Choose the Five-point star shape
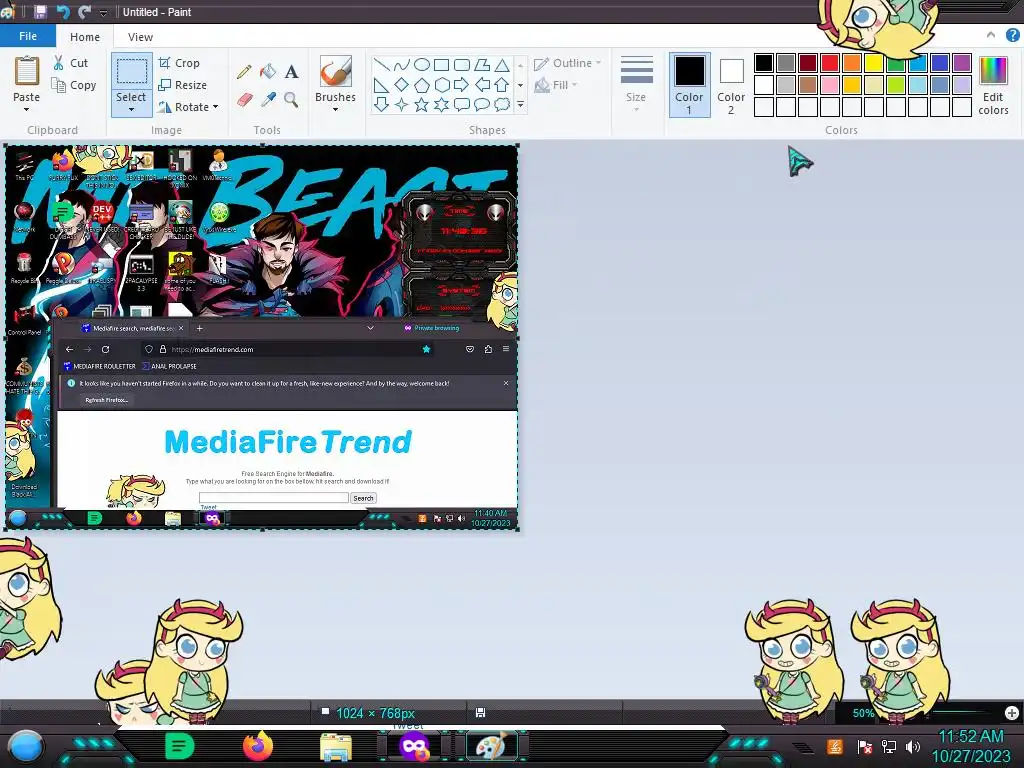The height and width of the screenshot is (768, 1024). (x=422, y=104)
